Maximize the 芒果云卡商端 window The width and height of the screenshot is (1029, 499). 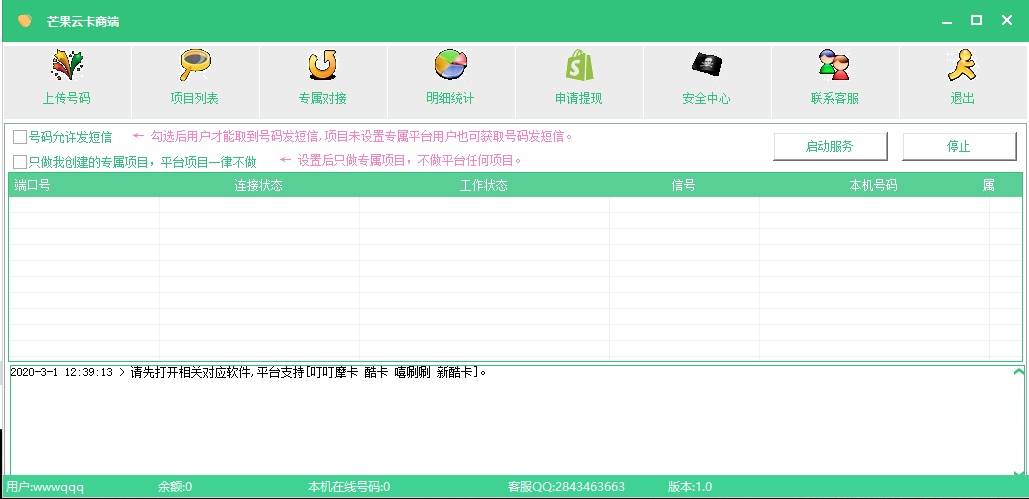976,20
